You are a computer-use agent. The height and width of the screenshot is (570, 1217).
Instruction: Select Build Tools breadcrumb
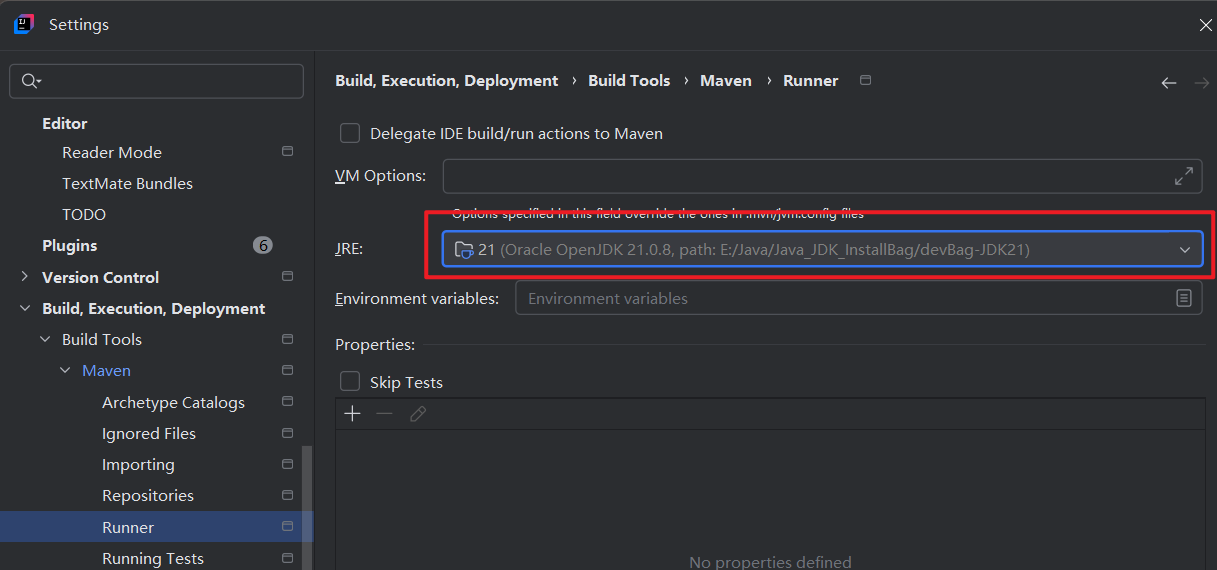tap(629, 80)
